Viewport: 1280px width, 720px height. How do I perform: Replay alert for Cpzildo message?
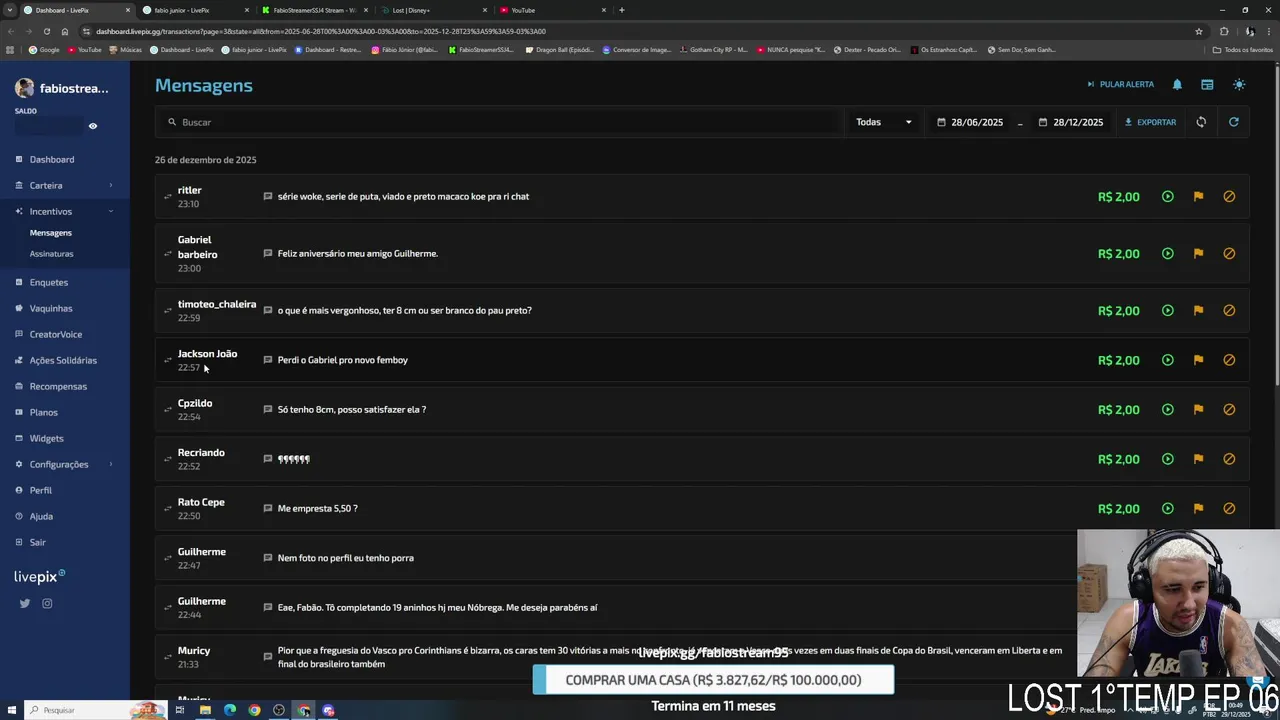[1167, 410]
